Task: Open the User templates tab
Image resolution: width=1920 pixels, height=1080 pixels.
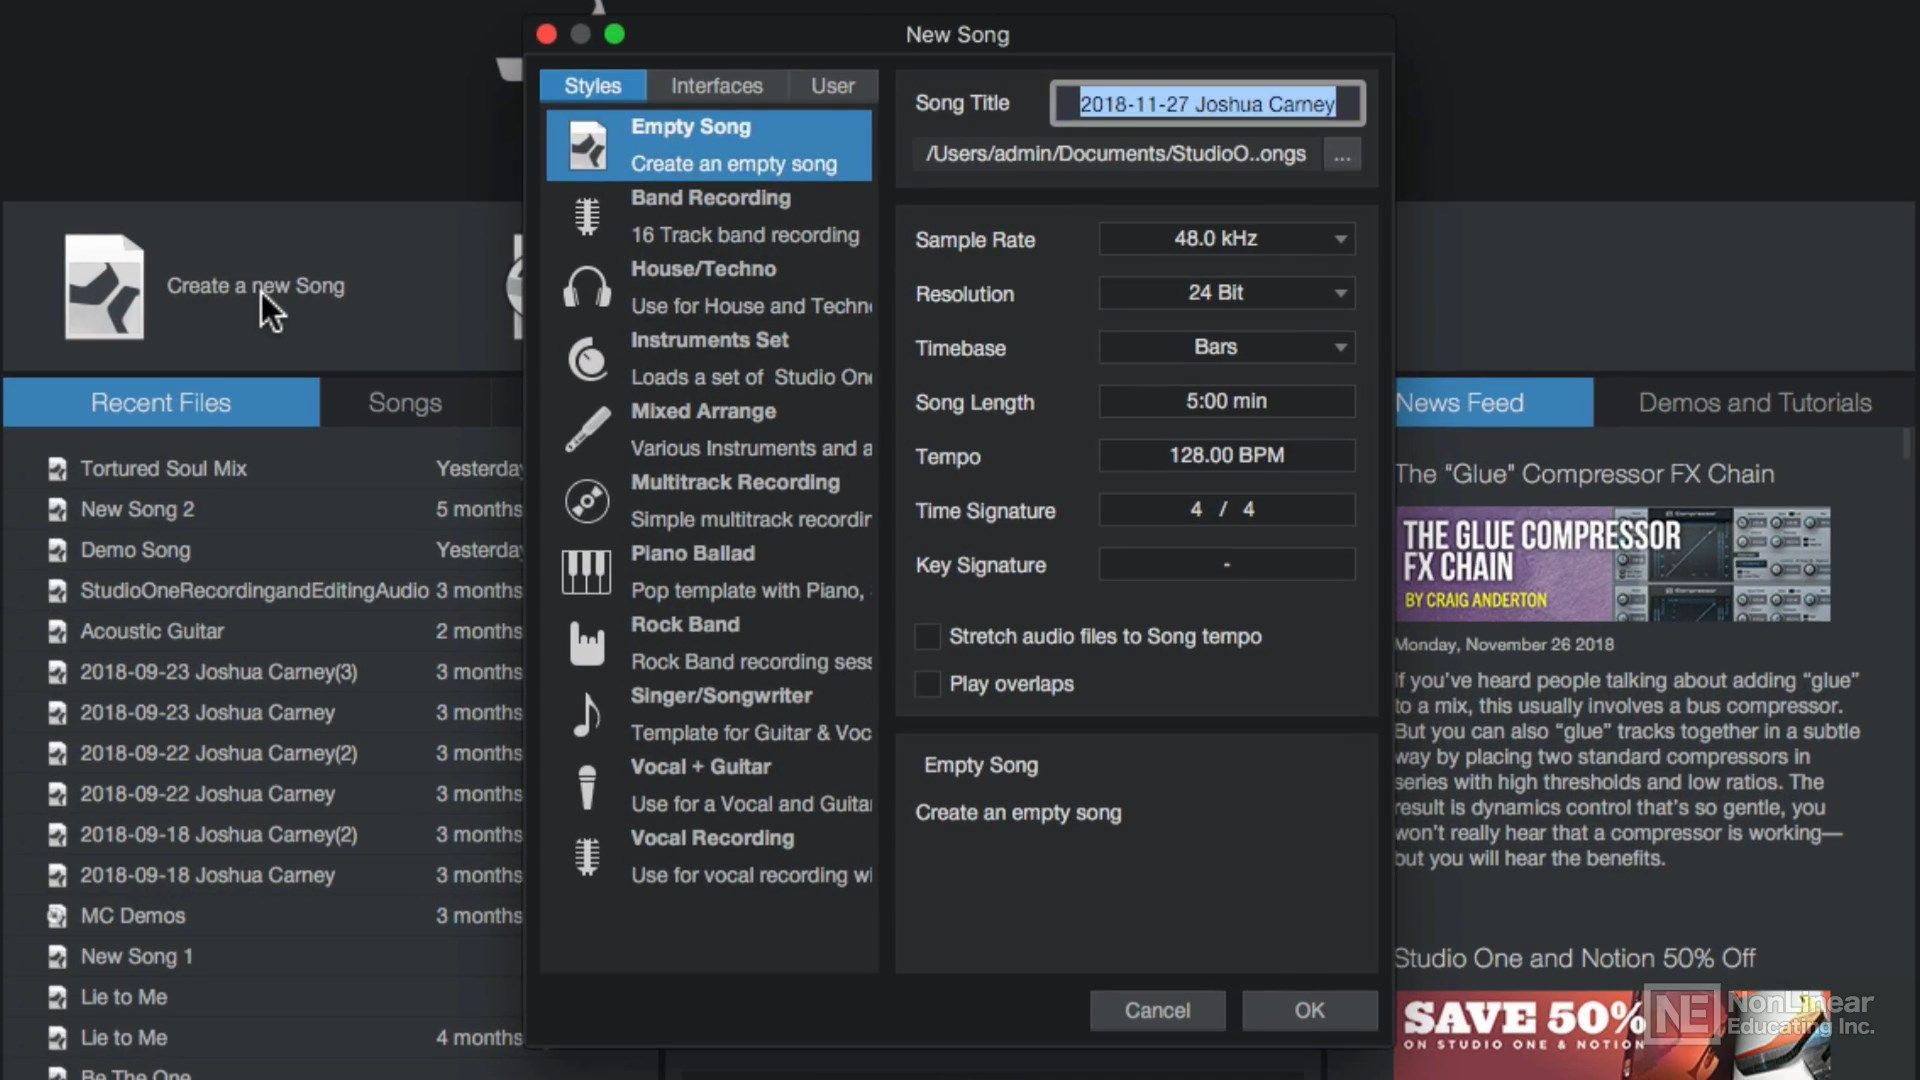Action: pyautogui.click(x=833, y=86)
